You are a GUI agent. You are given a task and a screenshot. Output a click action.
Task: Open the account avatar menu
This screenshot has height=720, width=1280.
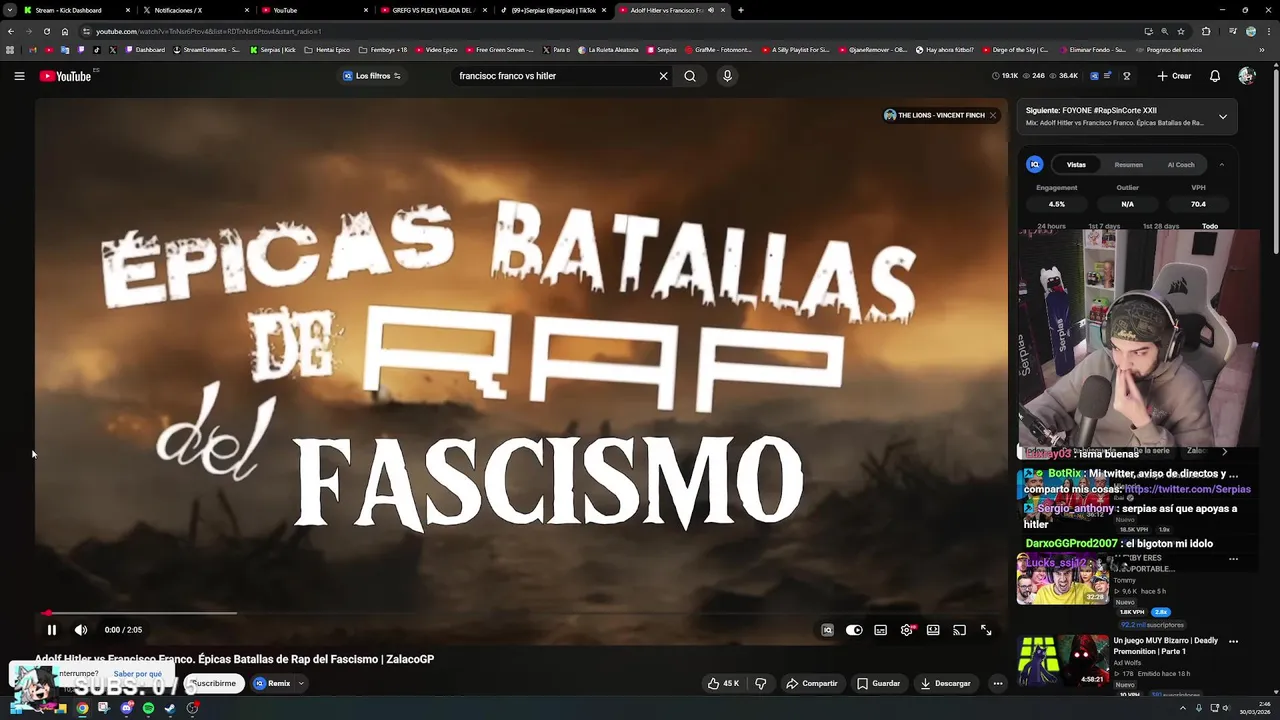coord(1246,76)
